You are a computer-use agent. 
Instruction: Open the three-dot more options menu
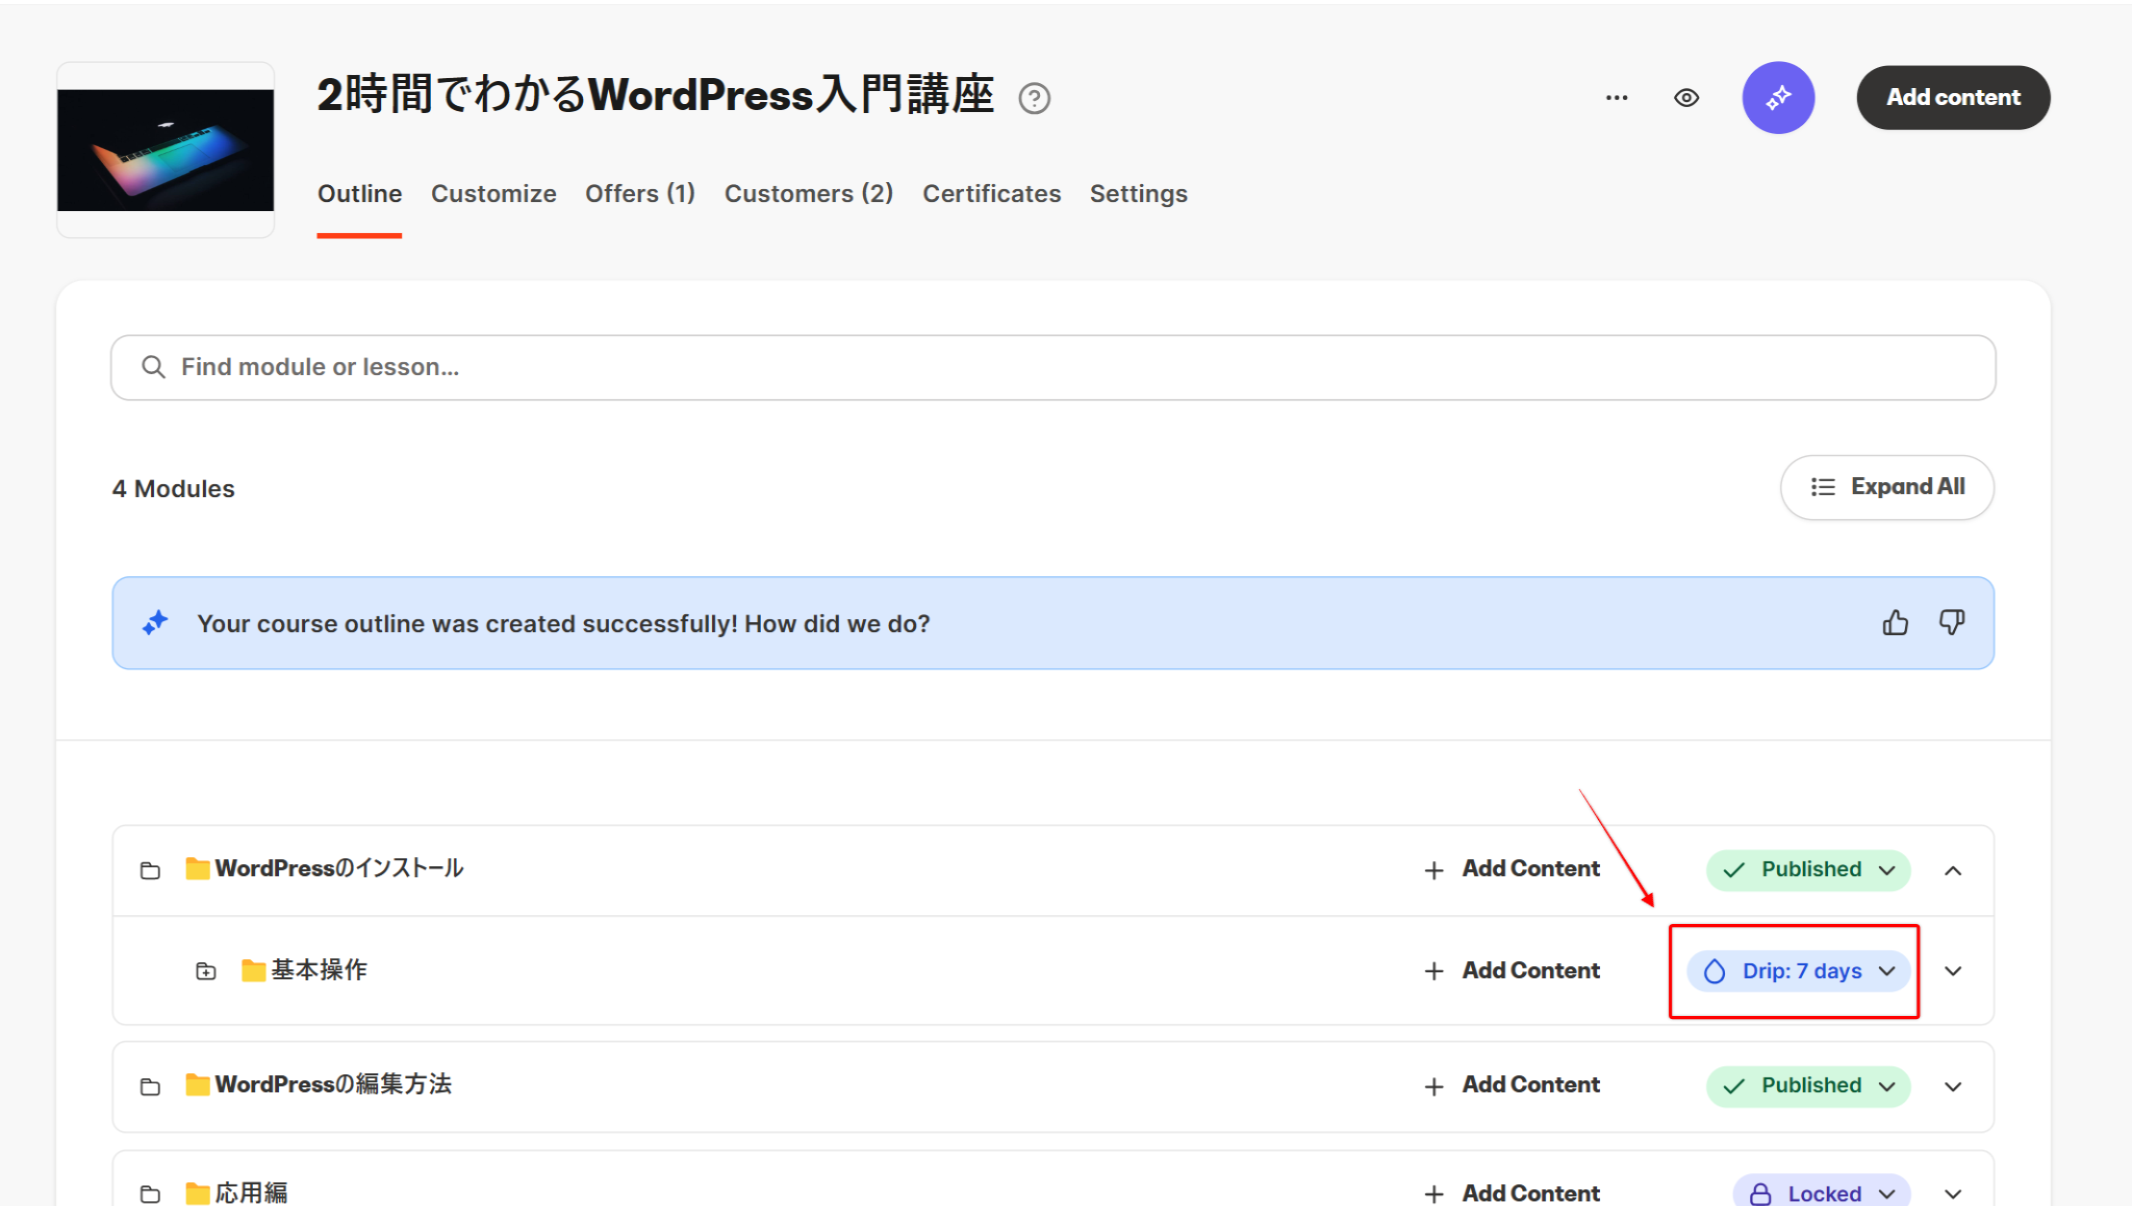coord(1616,98)
